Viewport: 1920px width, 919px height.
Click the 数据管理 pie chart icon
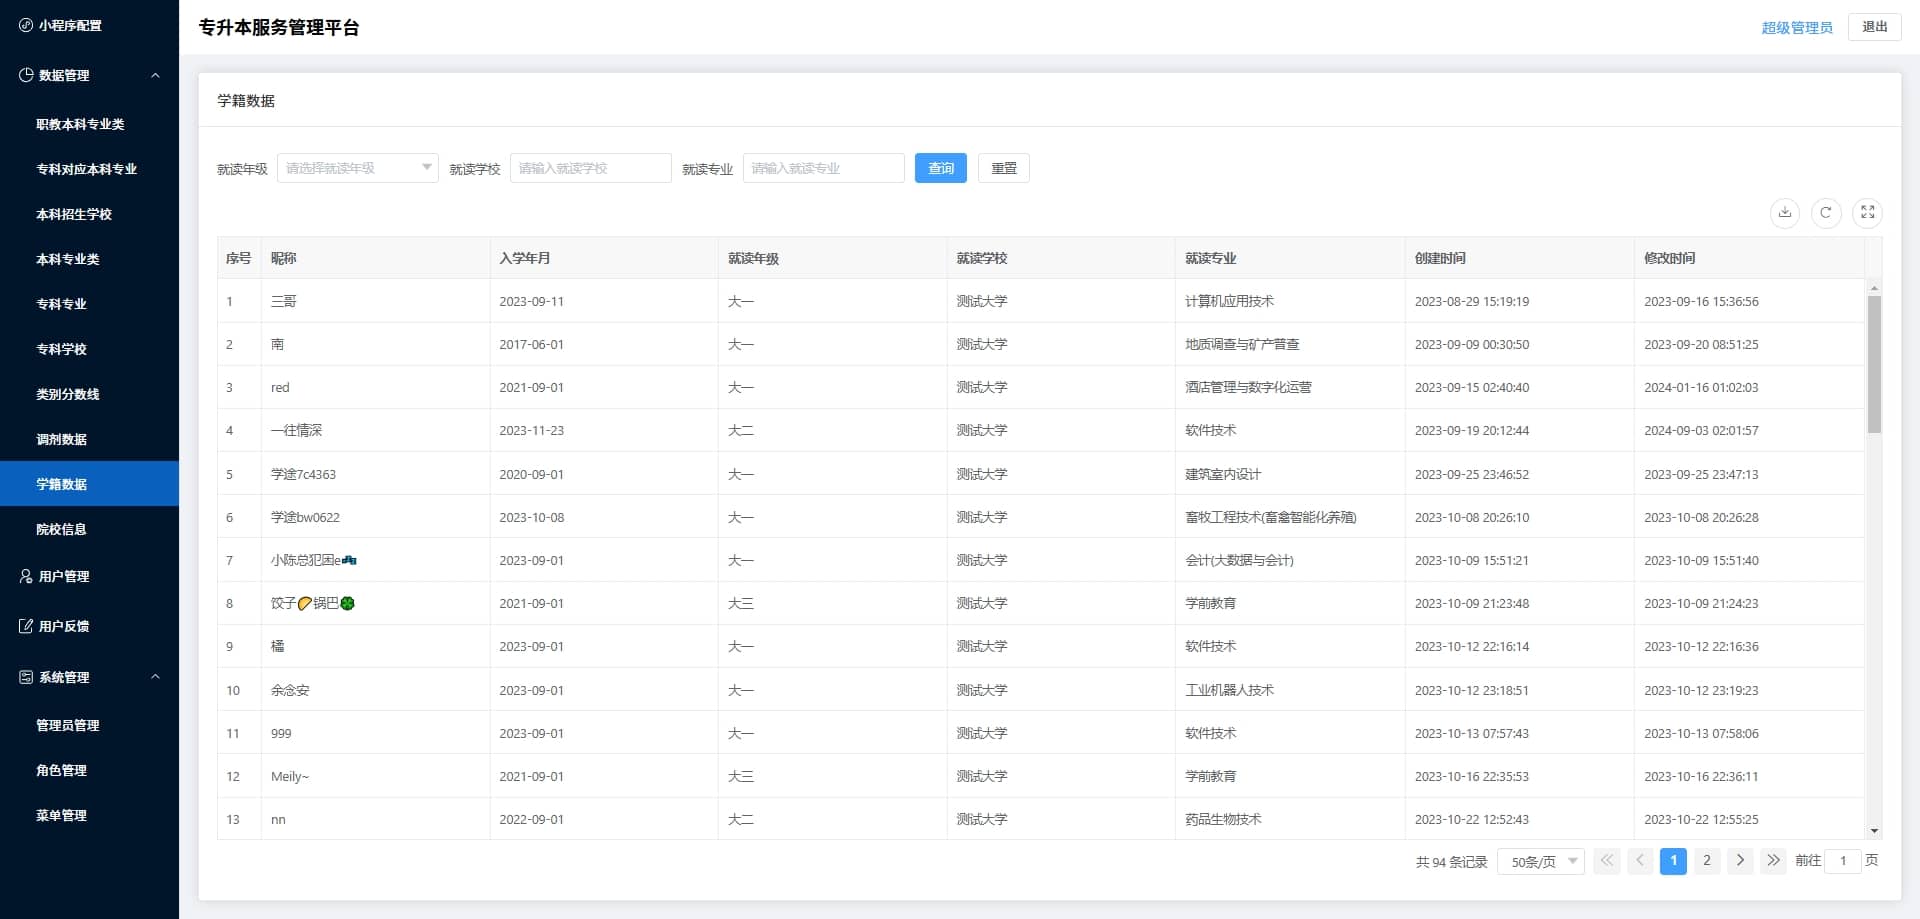26,75
